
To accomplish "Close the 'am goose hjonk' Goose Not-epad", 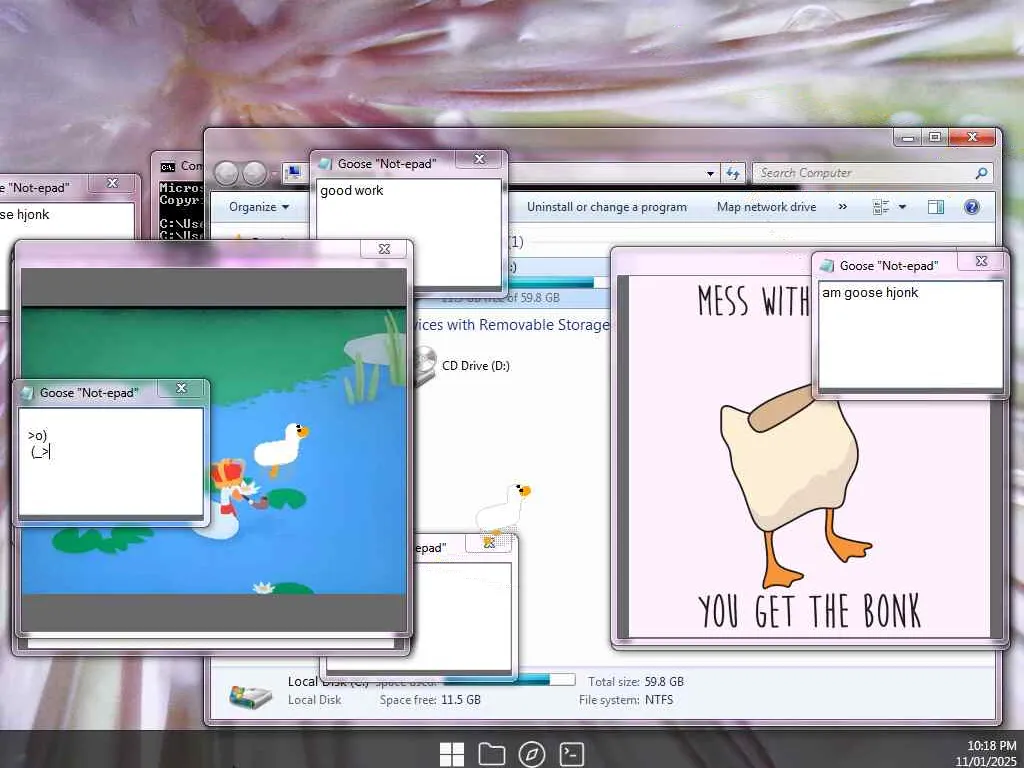I will click(981, 261).
